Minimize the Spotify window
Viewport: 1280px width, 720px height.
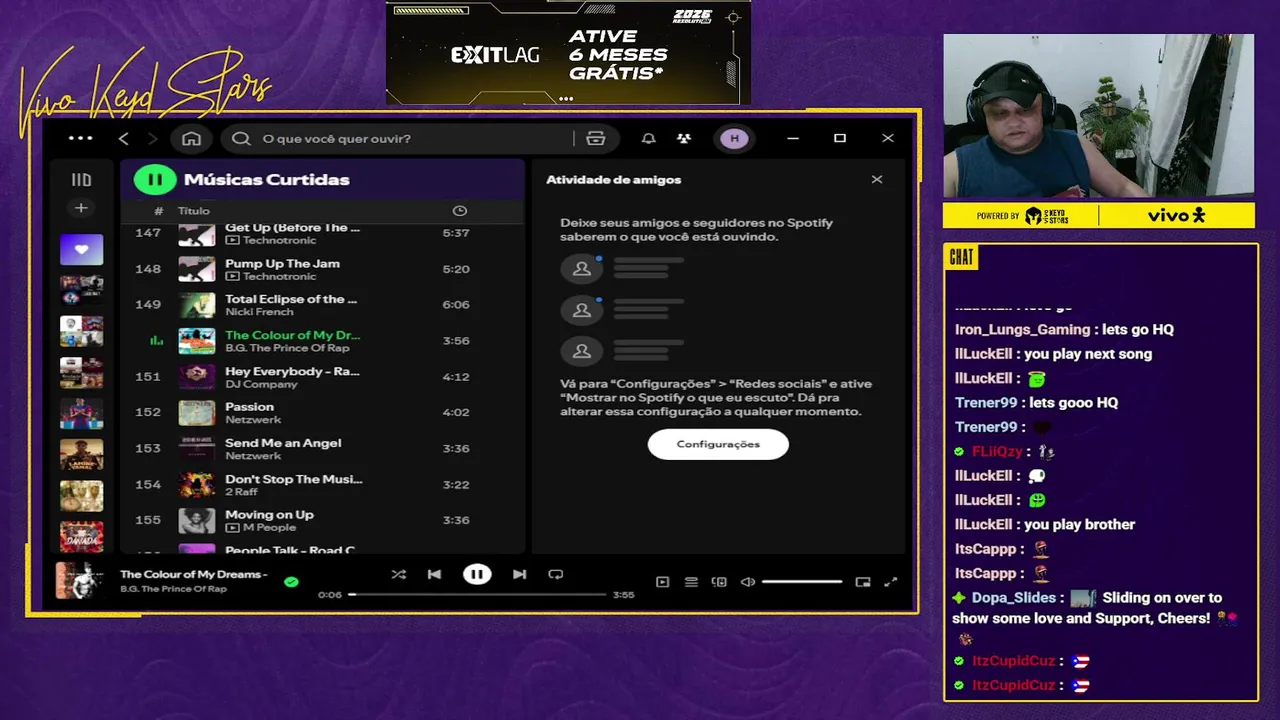(793, 138)
